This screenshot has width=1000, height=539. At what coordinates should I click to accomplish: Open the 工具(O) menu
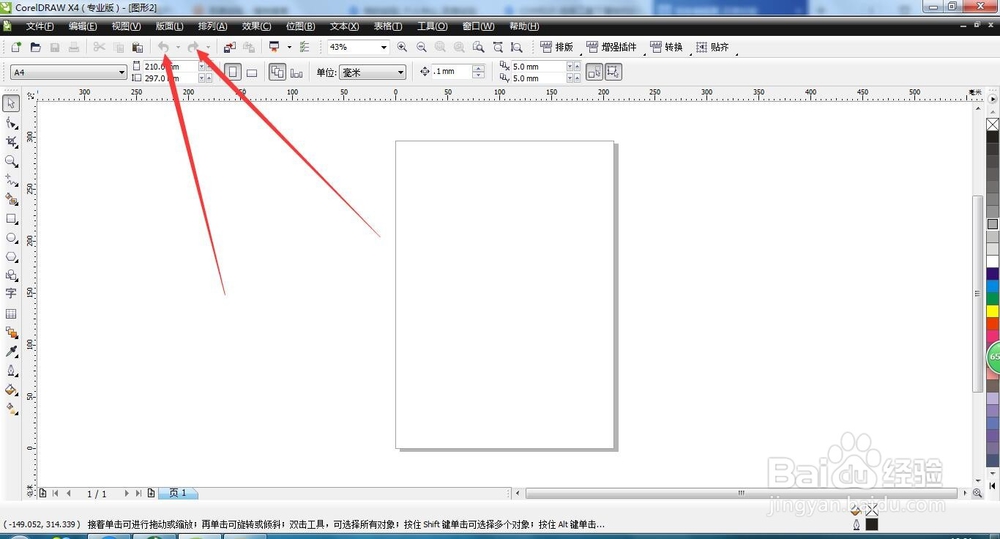[x=432, y=26]
